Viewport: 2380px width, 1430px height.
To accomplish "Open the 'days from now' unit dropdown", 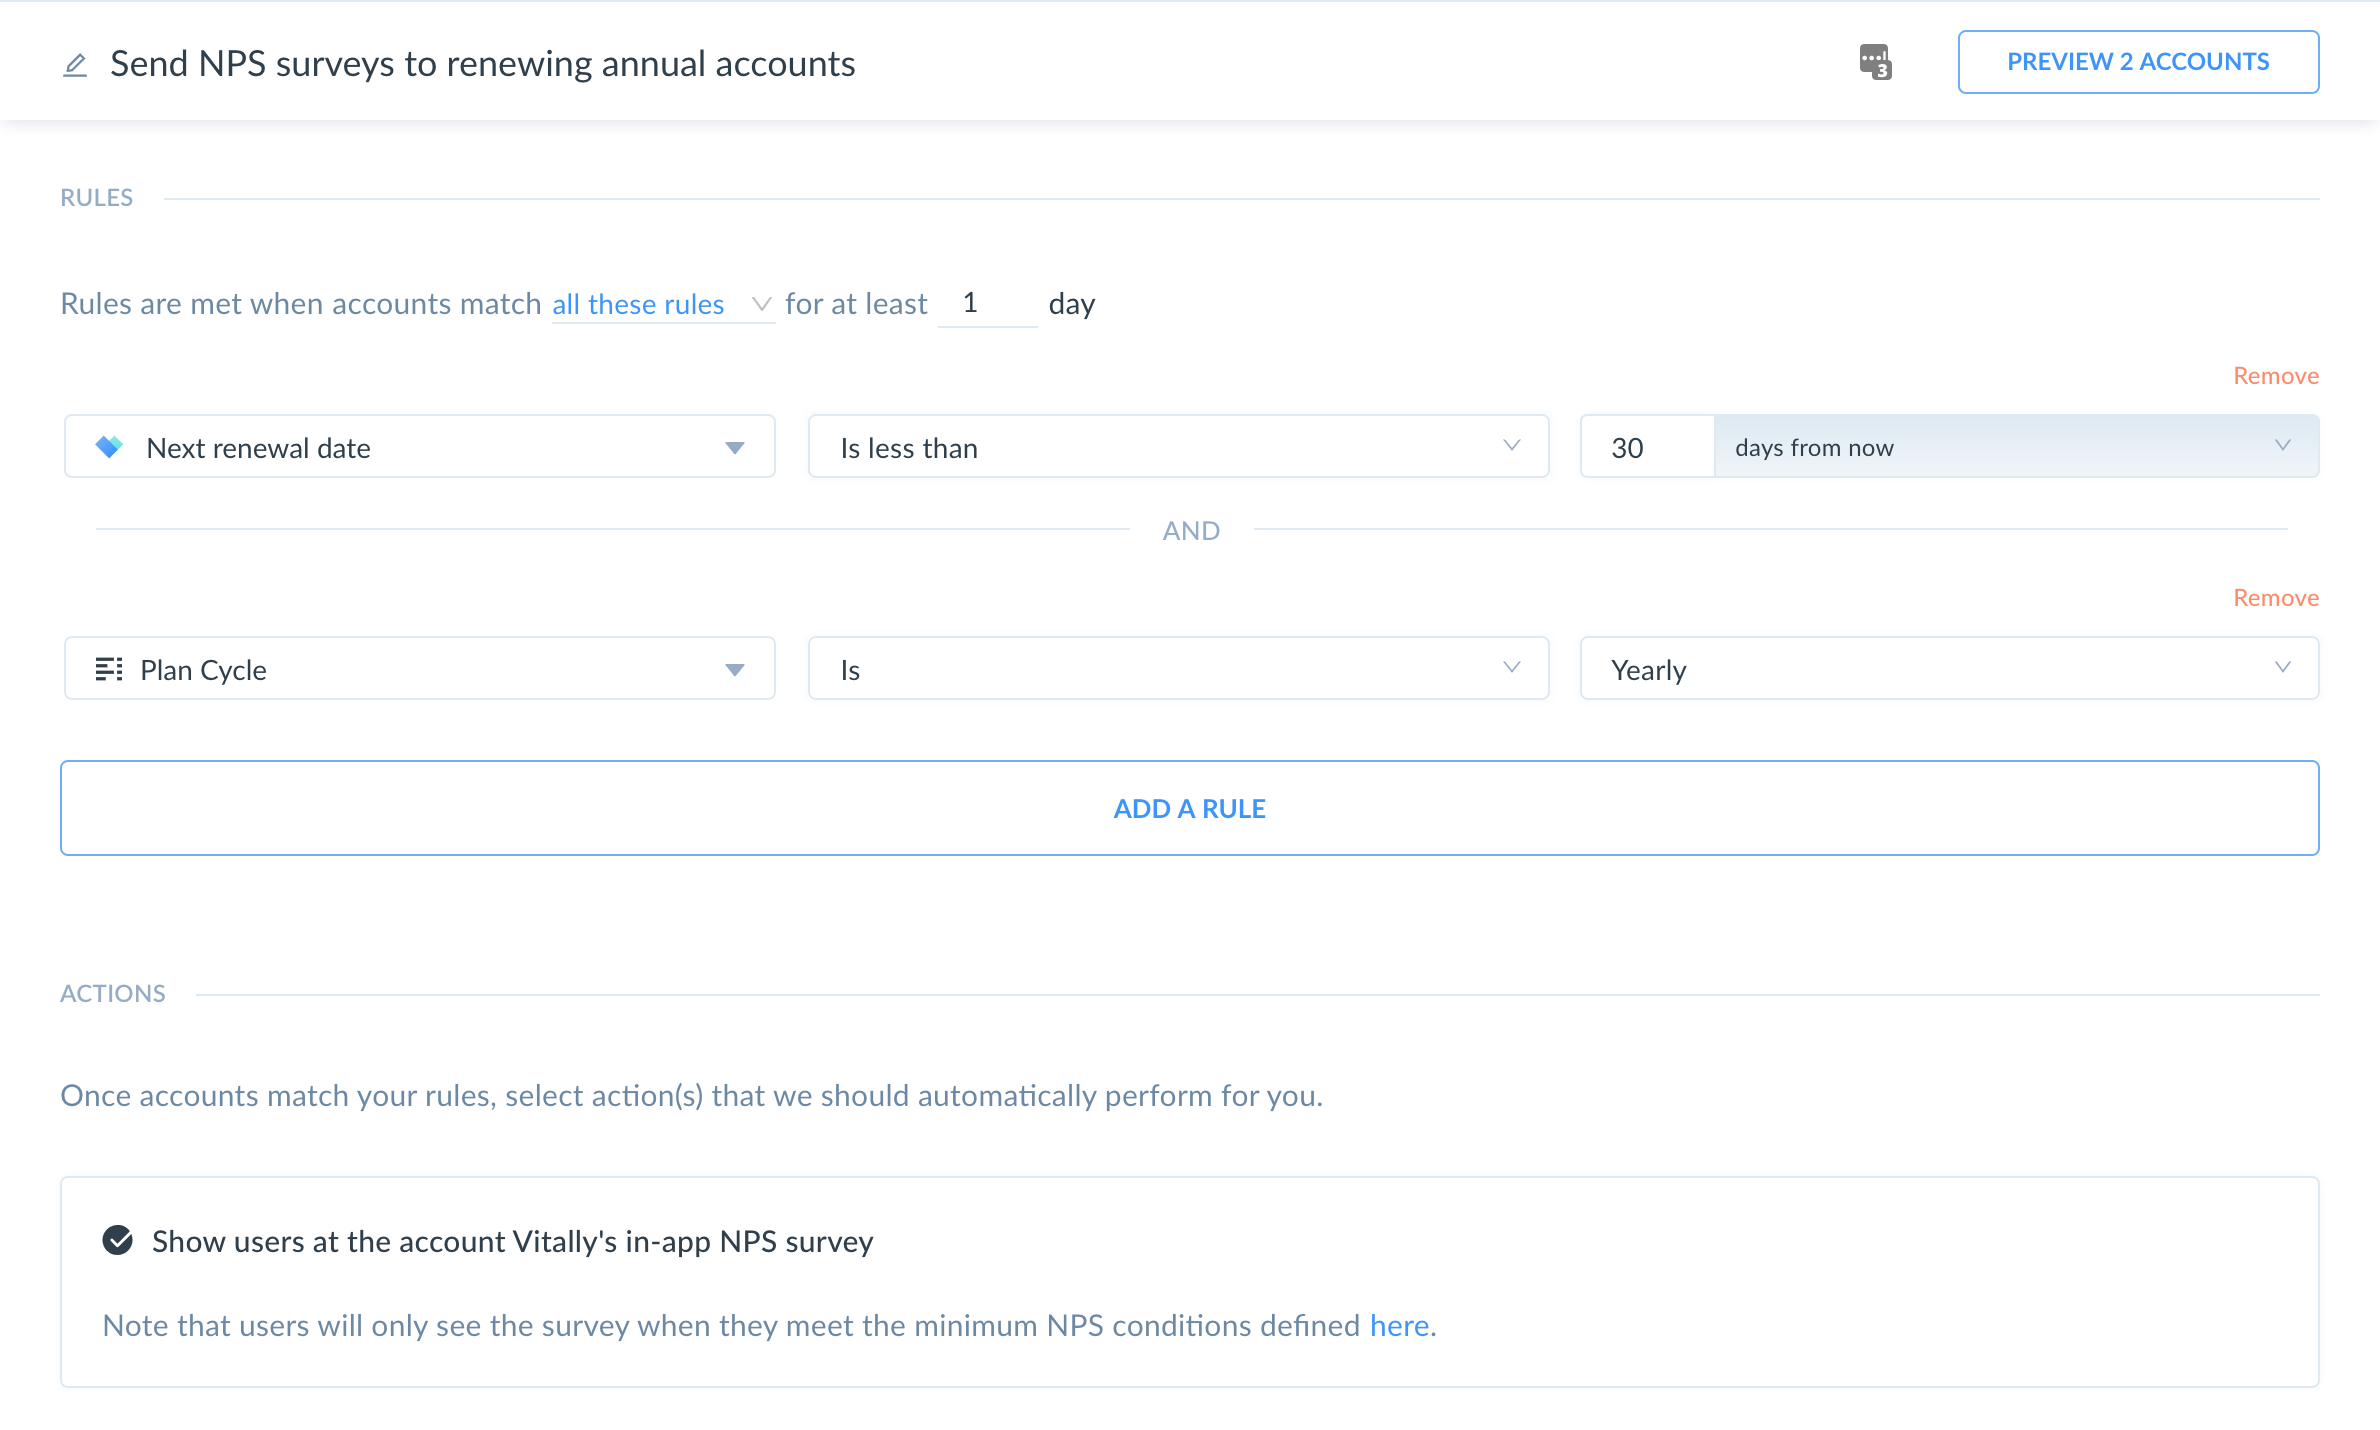I will tap(2015, 447).
